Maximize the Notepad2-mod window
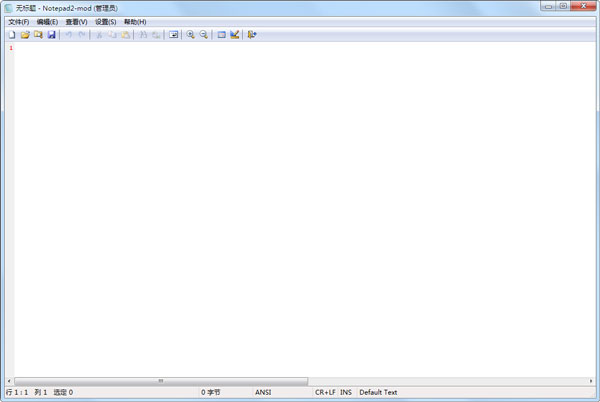This screenshot has height=402, width=600. click(563, 6)
